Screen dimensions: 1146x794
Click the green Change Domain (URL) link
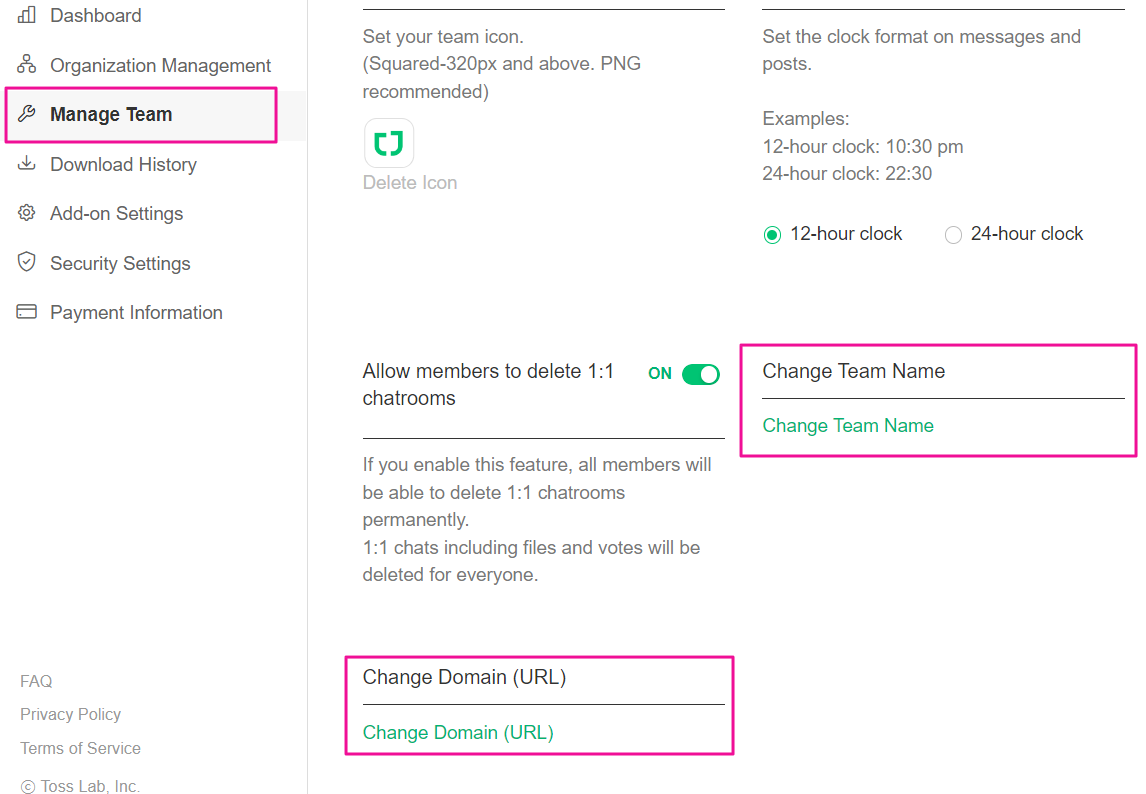pyautogui.click(x=458, y=732)
